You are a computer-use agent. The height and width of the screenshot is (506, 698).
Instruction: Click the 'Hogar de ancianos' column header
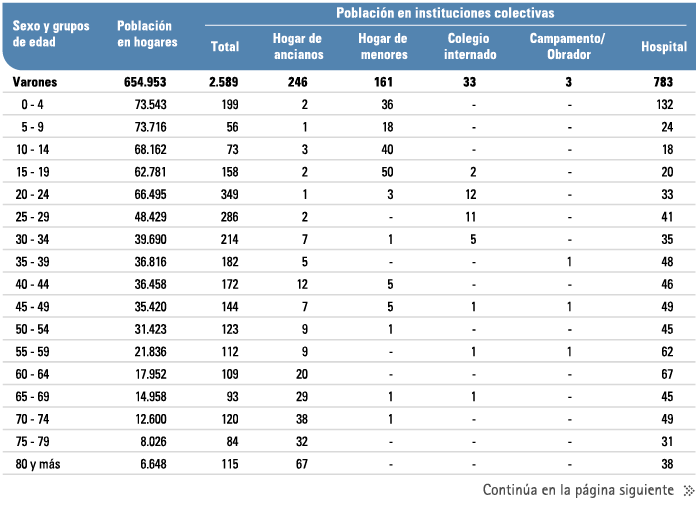297,46
